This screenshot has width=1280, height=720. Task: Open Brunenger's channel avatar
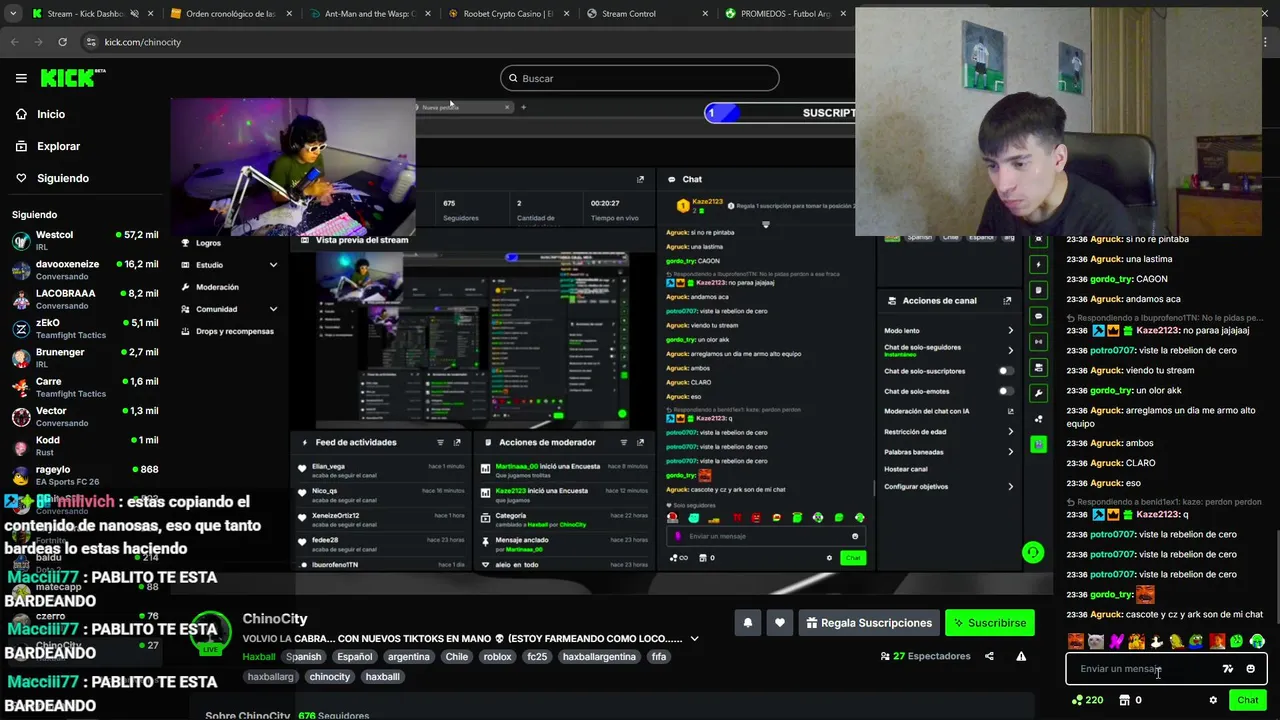pyautogui.click(x=21, y=358)
